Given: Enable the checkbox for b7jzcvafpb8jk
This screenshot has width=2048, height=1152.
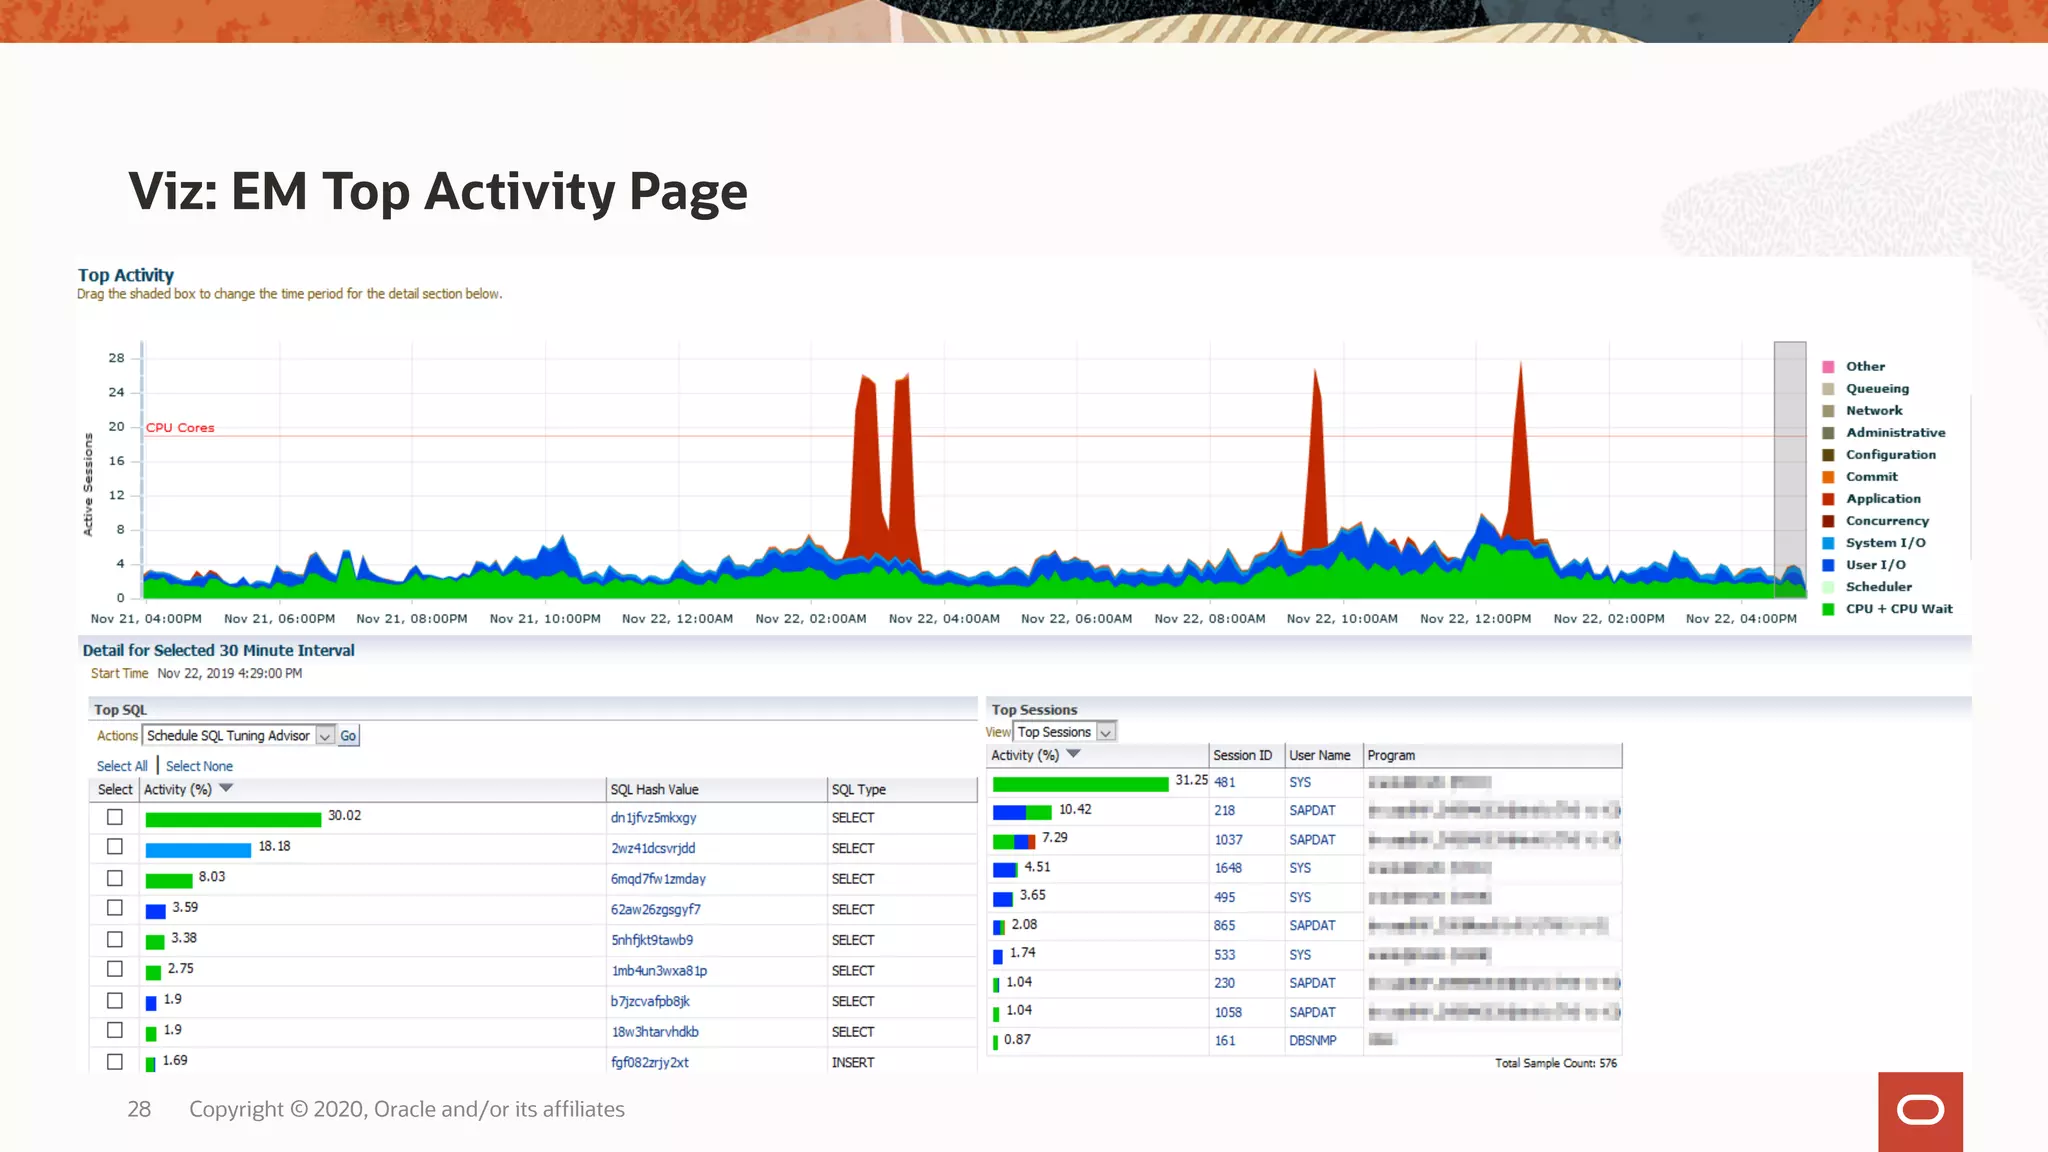Looking at the screenshot, I should click(115, 1000).
